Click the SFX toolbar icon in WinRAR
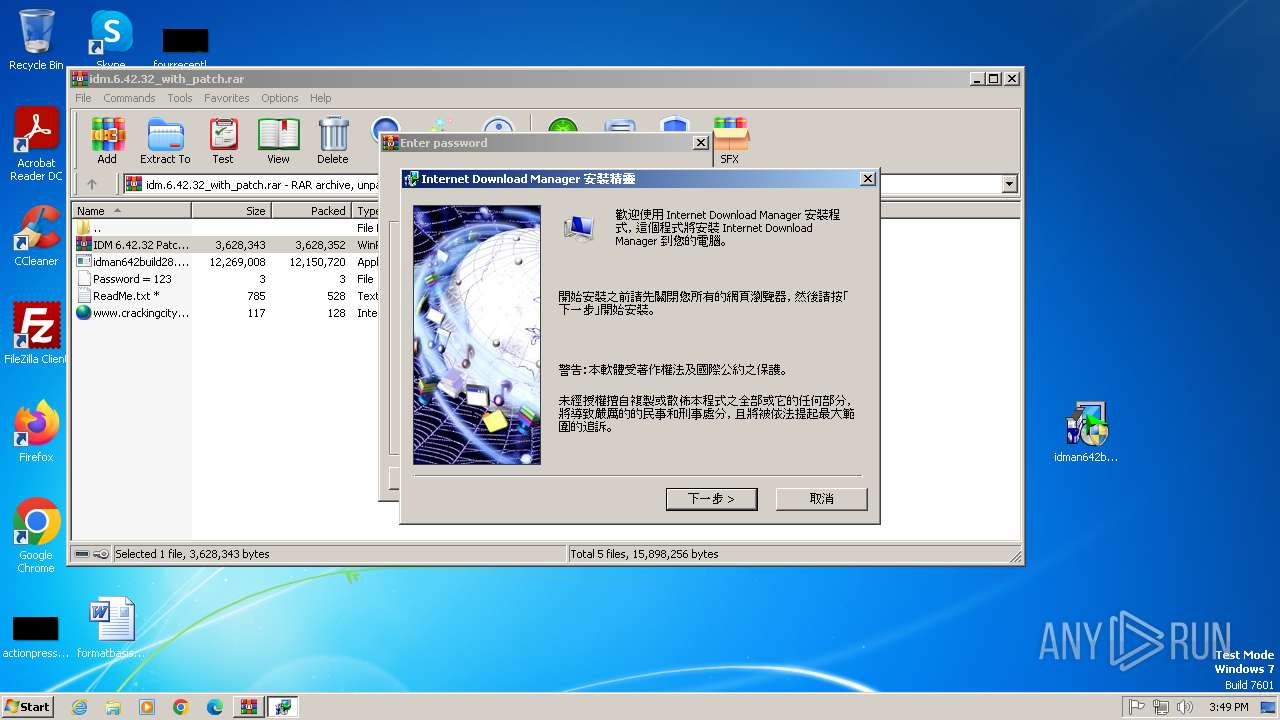Viewport: 1280px width, 720px height. pos(730,140)
